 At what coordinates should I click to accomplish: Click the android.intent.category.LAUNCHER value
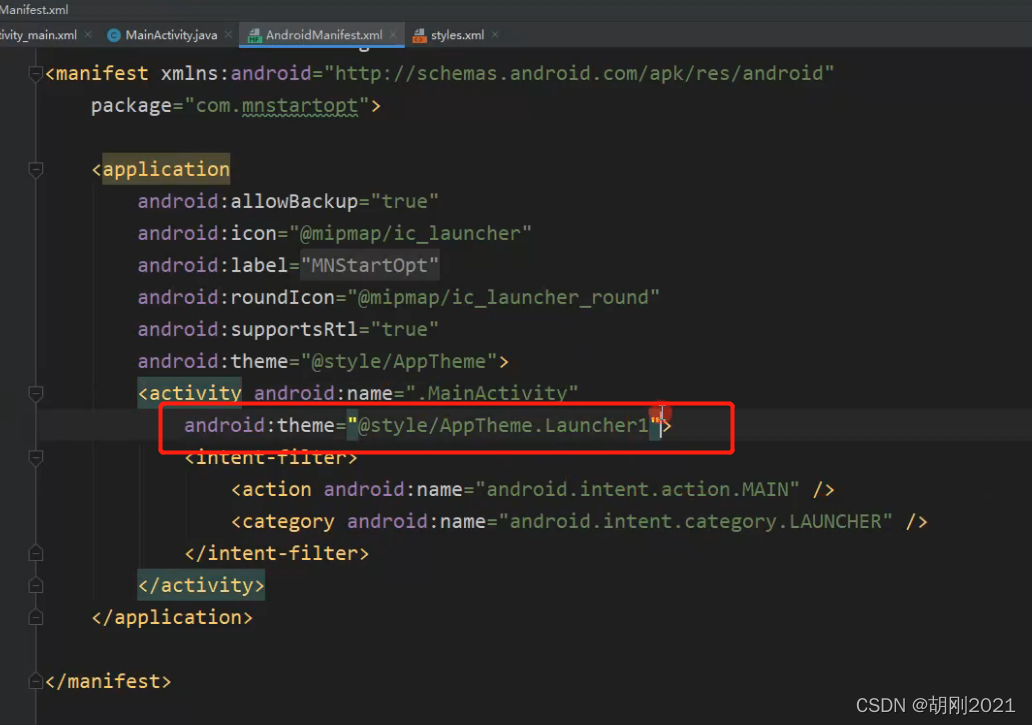pyautogui.click(x=695, y=522)
